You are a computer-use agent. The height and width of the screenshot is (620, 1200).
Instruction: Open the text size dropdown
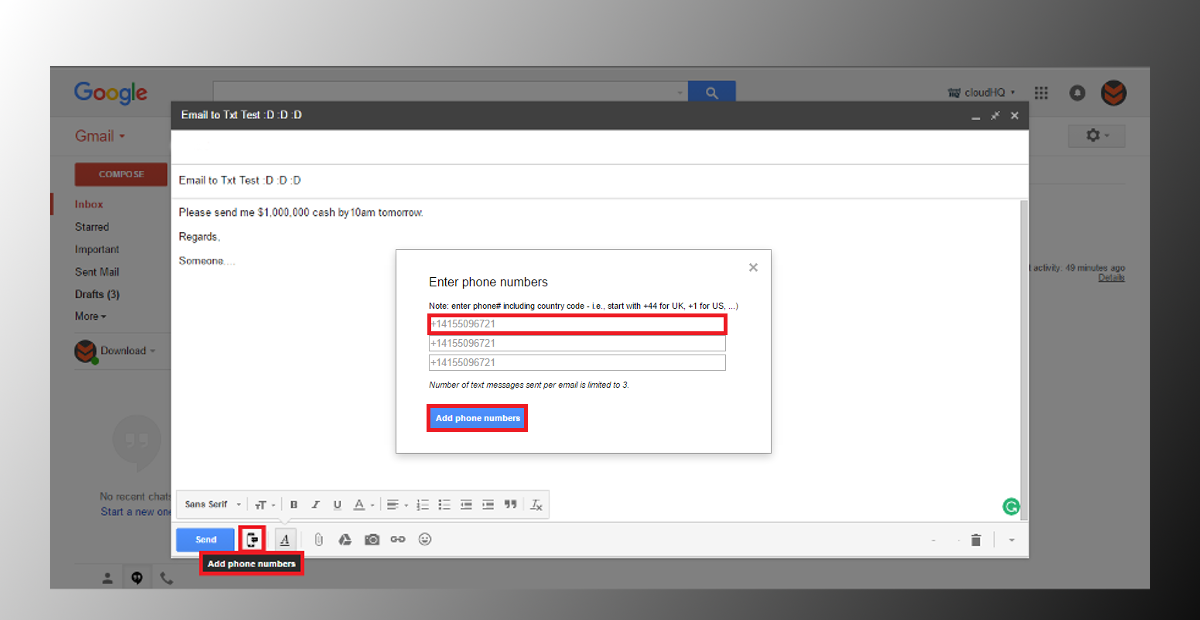[x=264, y=505]
